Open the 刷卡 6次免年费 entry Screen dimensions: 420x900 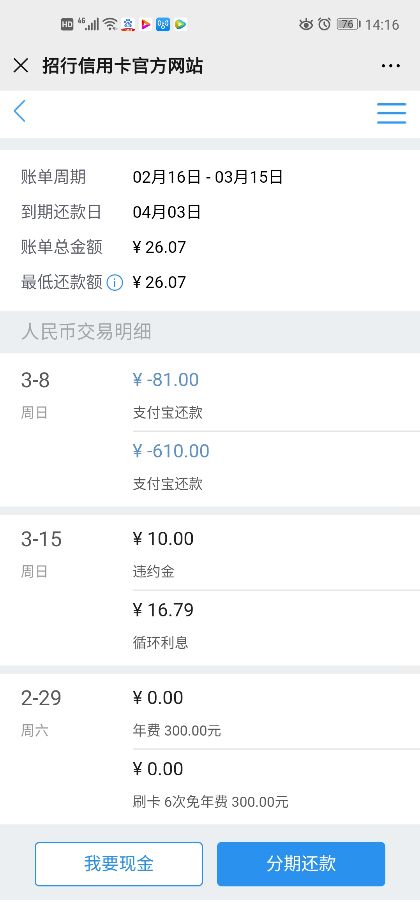click(x=276, y=785)
